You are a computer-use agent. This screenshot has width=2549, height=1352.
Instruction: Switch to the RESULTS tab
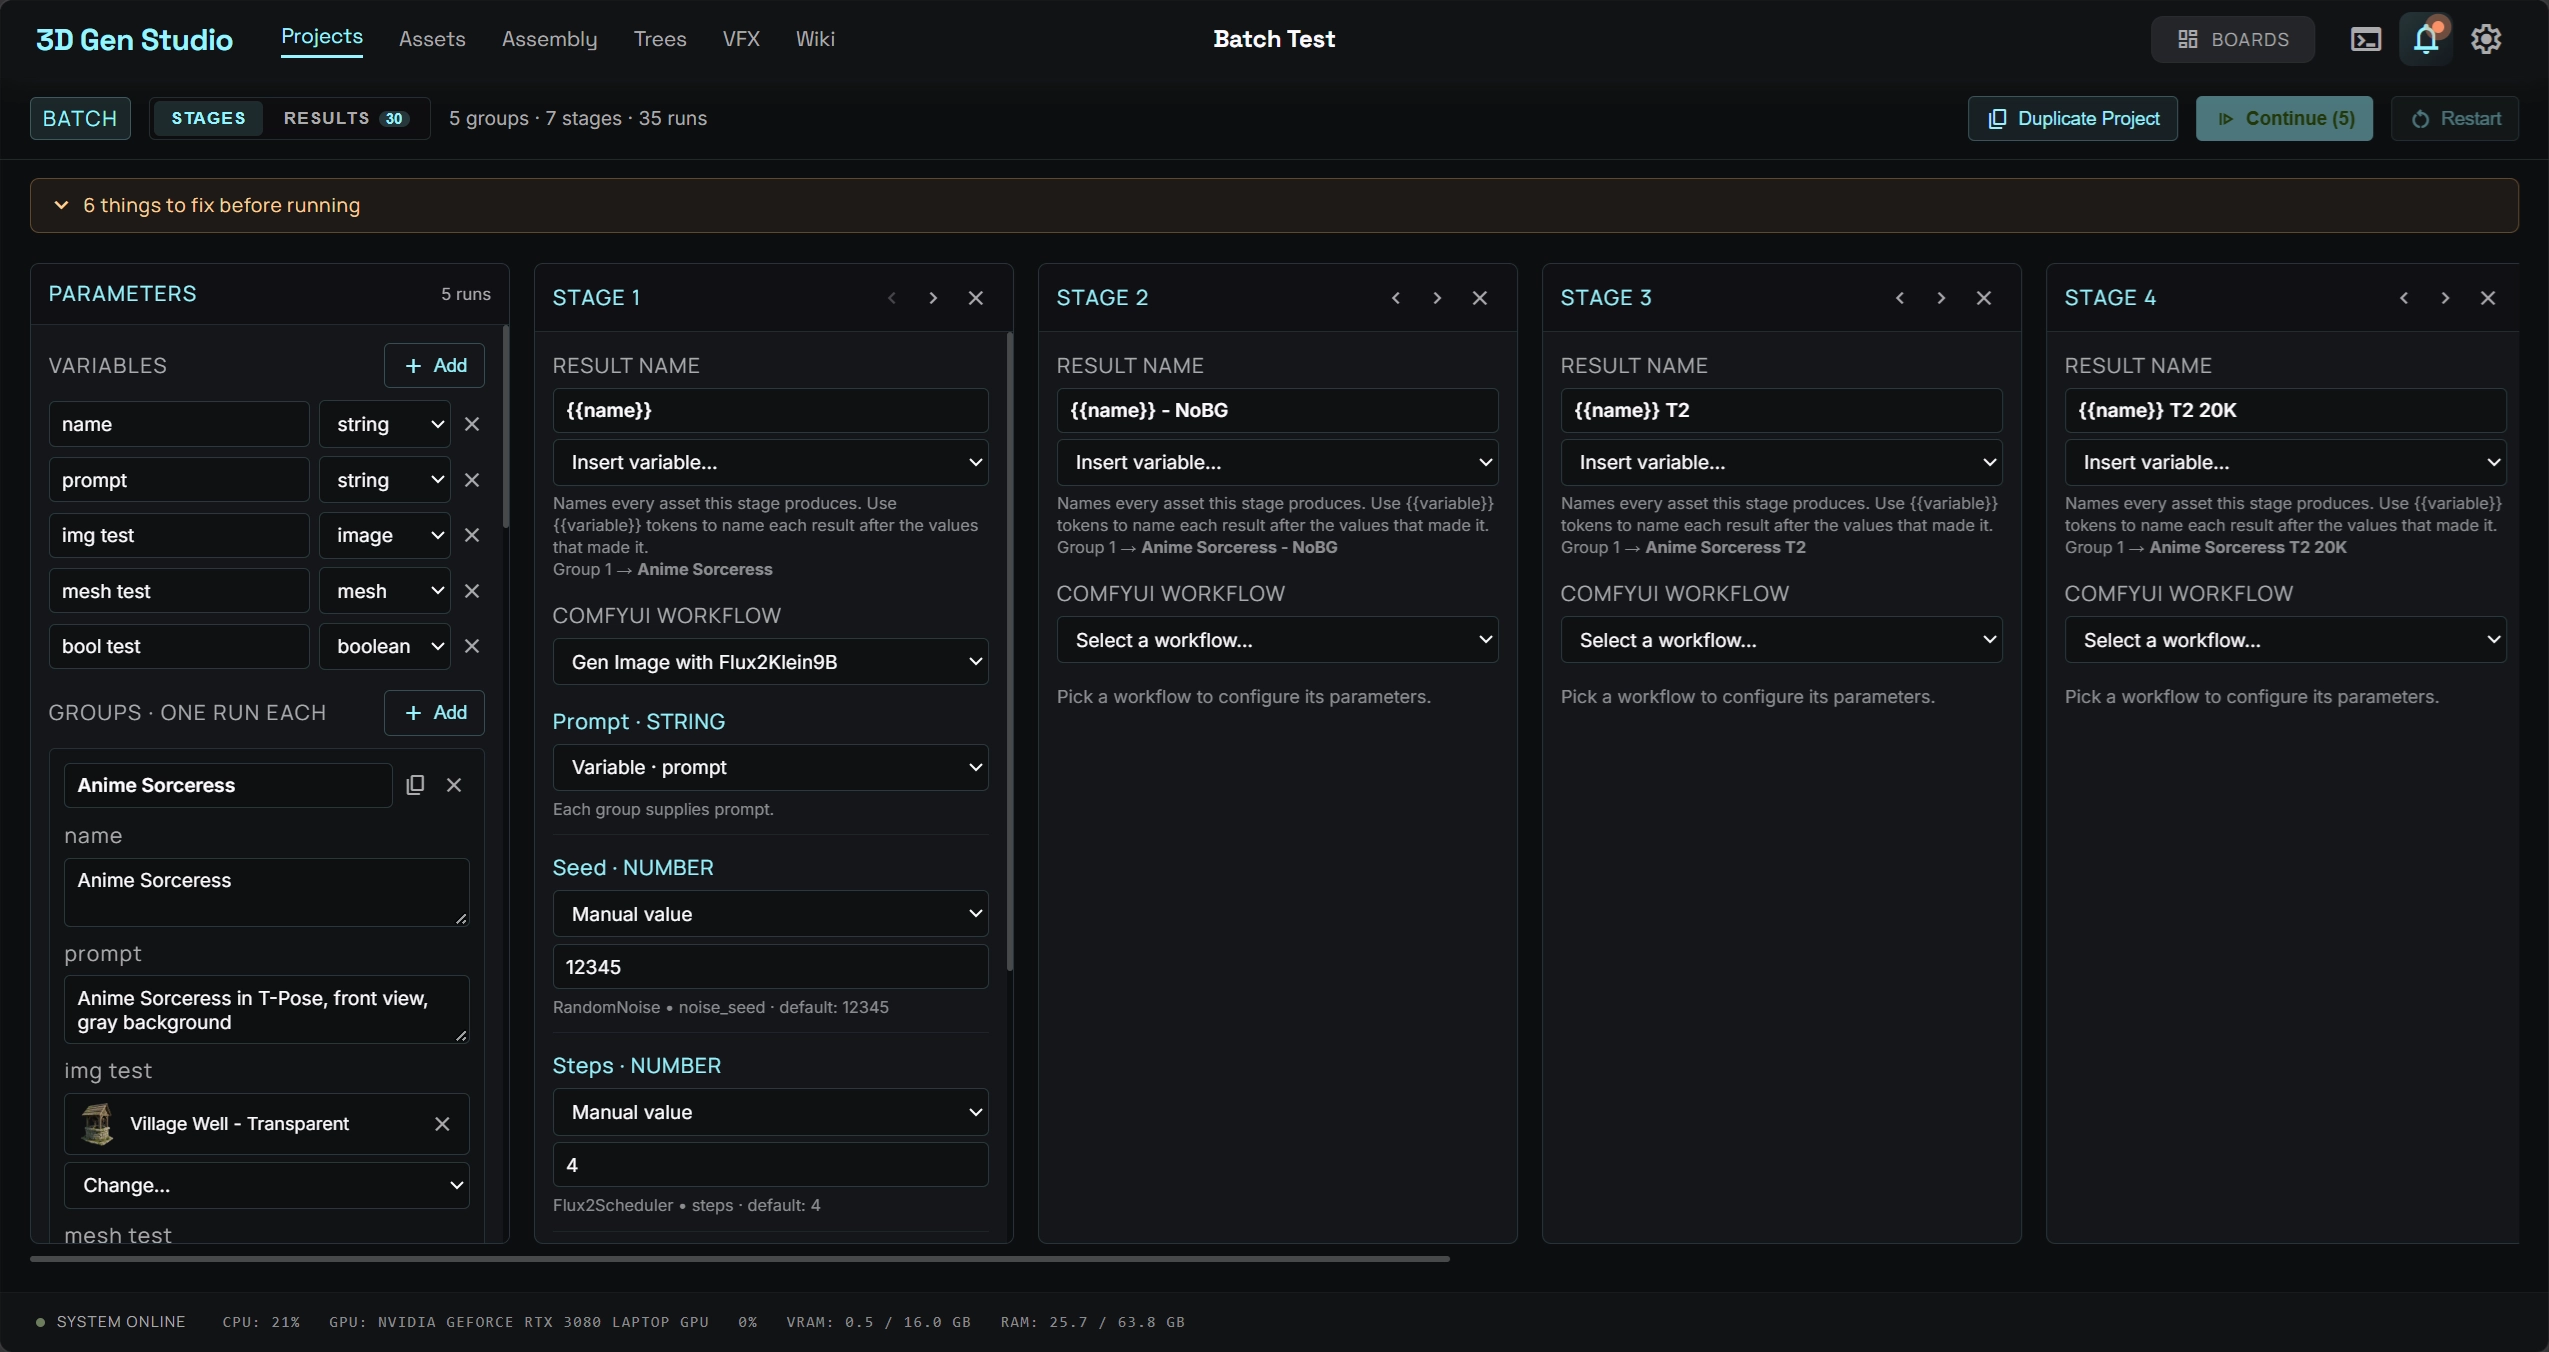(346, 118)
